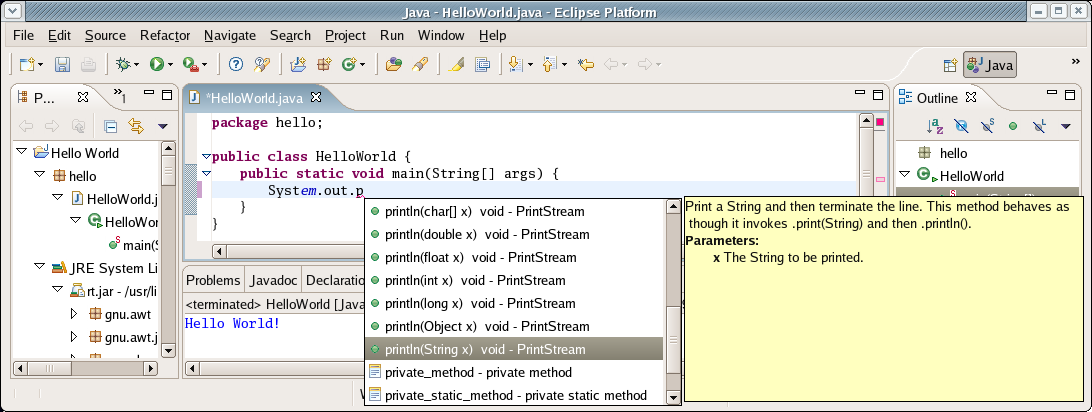Open Help with the question mark icon
The height and width of the screenshot is (412, 1092).
(x=236, y=64)
